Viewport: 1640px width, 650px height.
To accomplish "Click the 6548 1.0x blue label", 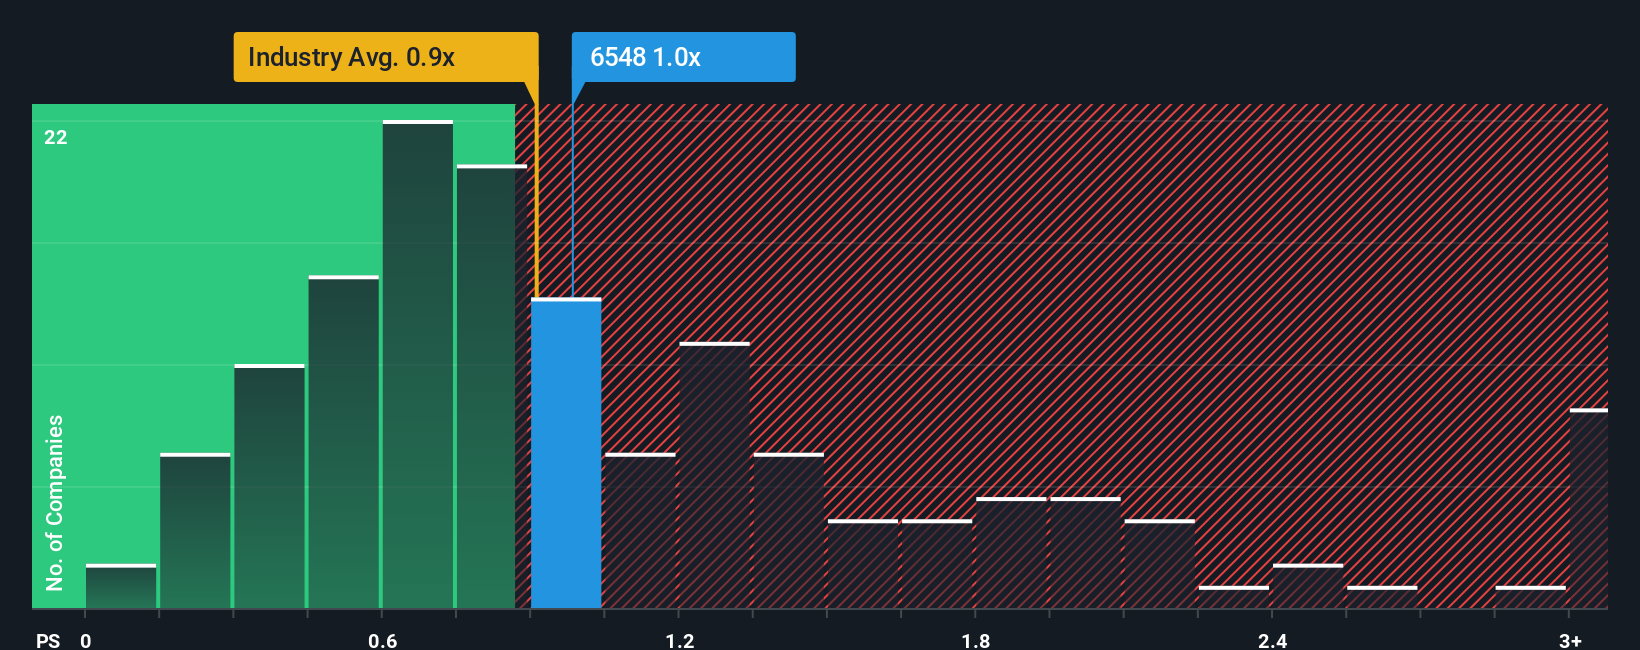I will point(683,57).
